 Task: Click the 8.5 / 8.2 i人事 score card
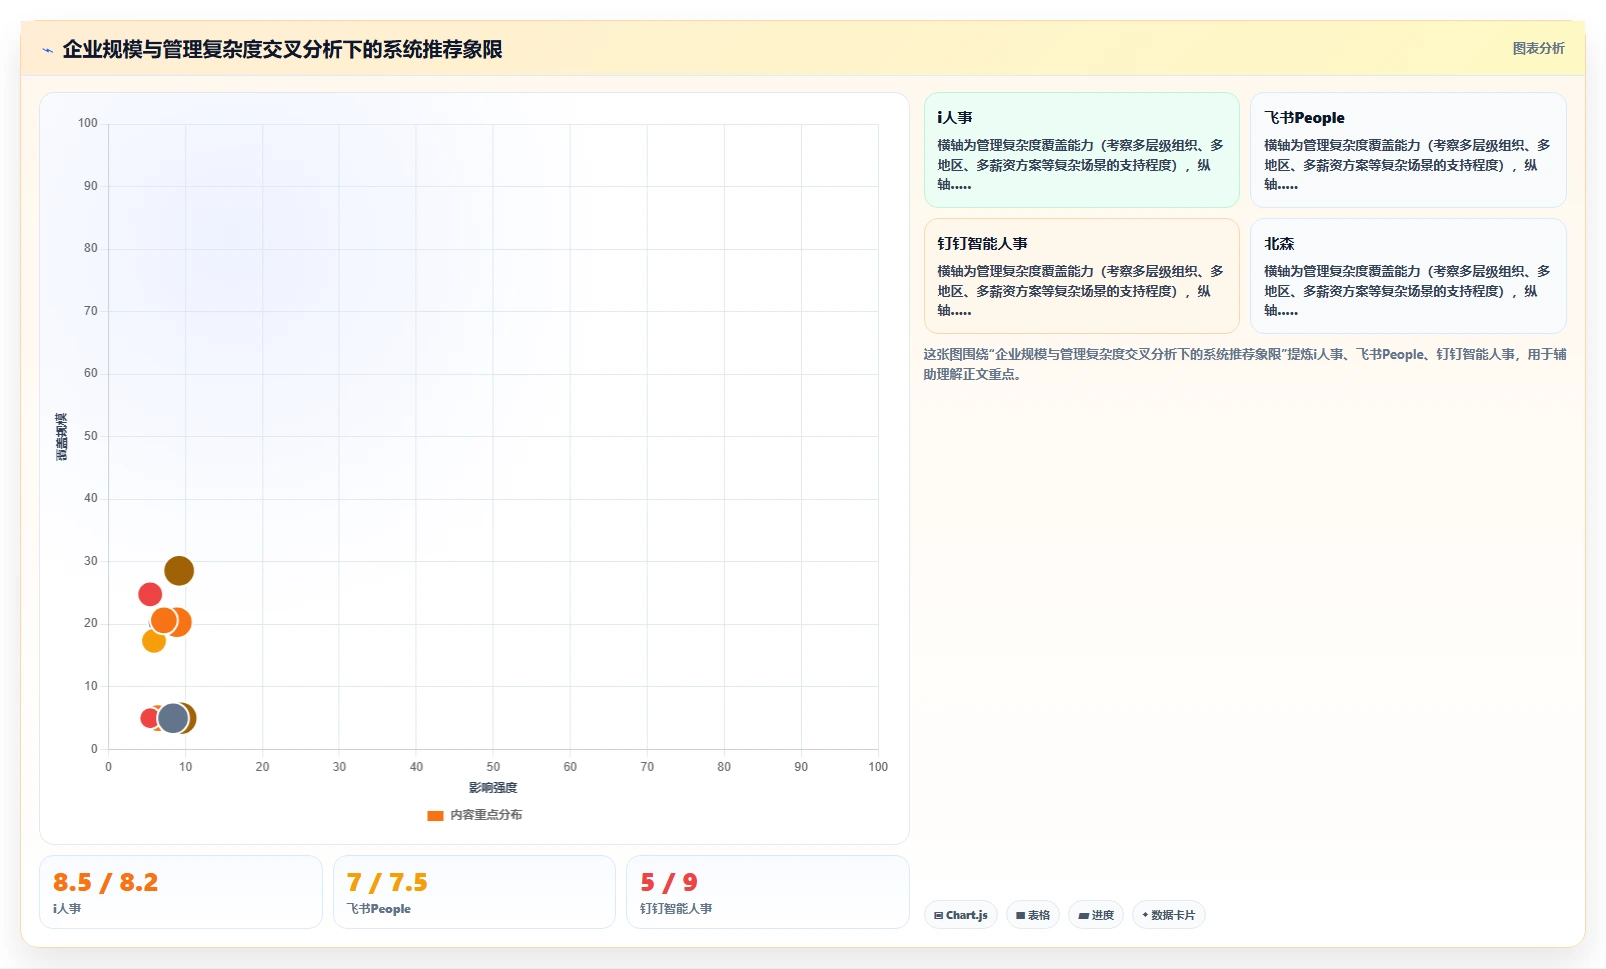click(x=181, y=892)
